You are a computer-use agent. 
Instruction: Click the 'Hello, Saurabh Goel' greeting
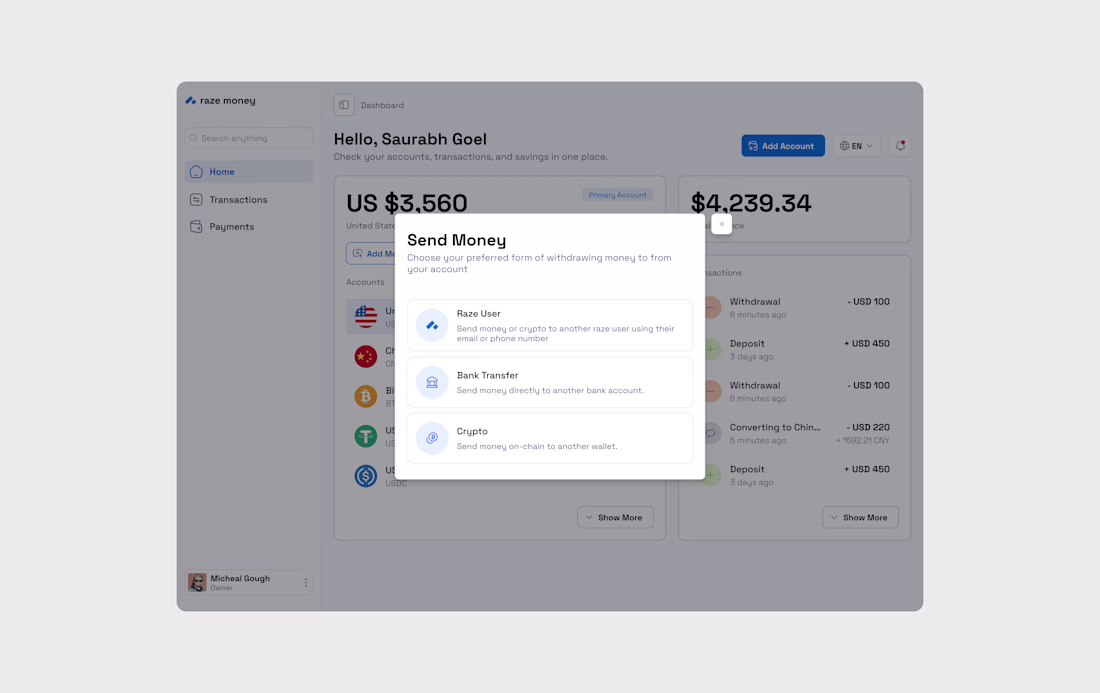pyautogui.click(x=410, y=139)
